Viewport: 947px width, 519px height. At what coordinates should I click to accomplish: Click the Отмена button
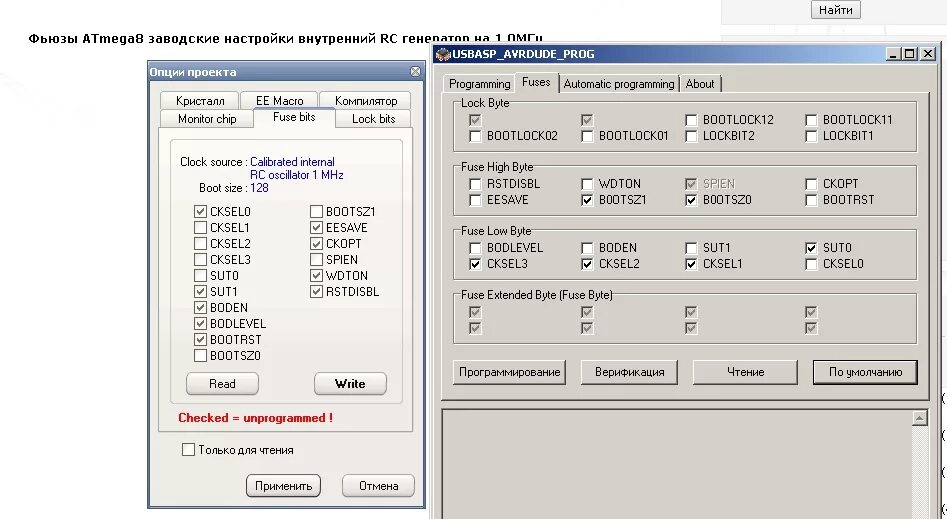click(x=379, y=486)
